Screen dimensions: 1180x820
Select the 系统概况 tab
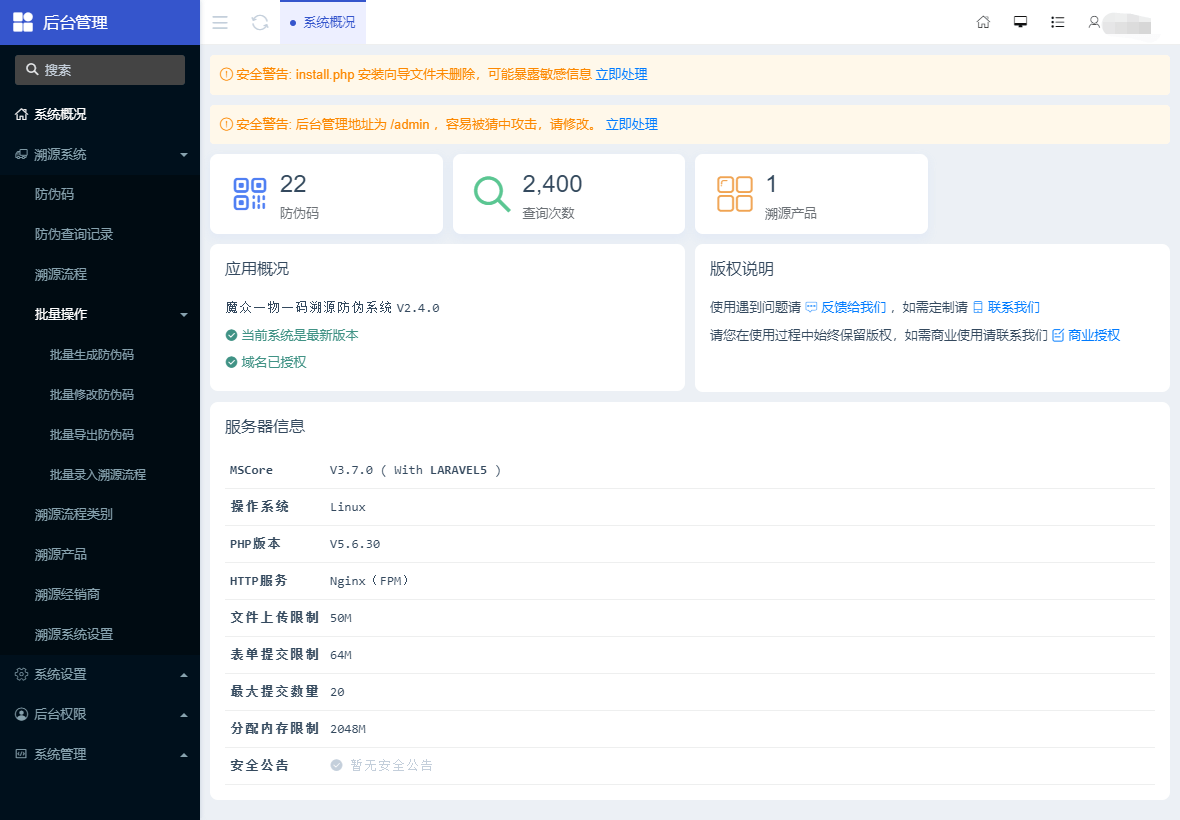click(x=323, y=23)
